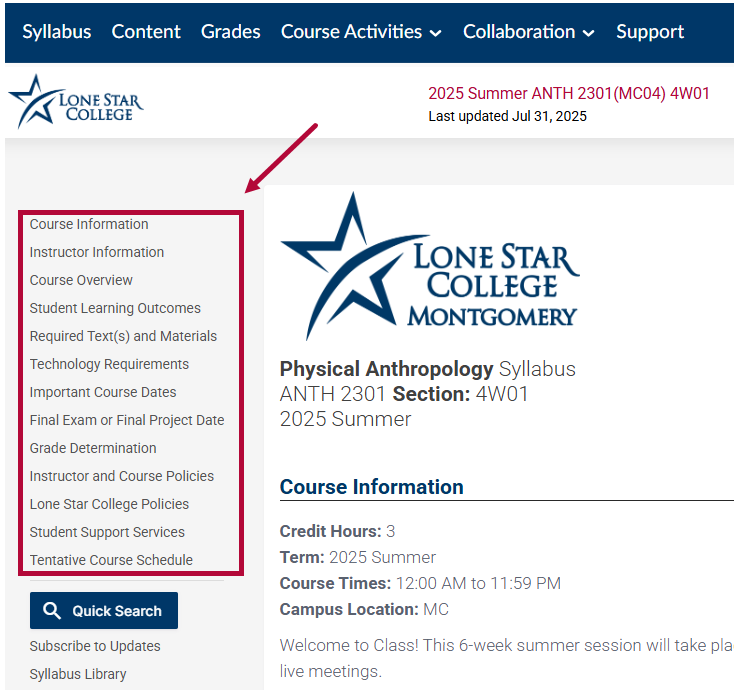Expand the Collaboration dropdown menu
This screenshot has height=695, width=739.
point(528,32)
